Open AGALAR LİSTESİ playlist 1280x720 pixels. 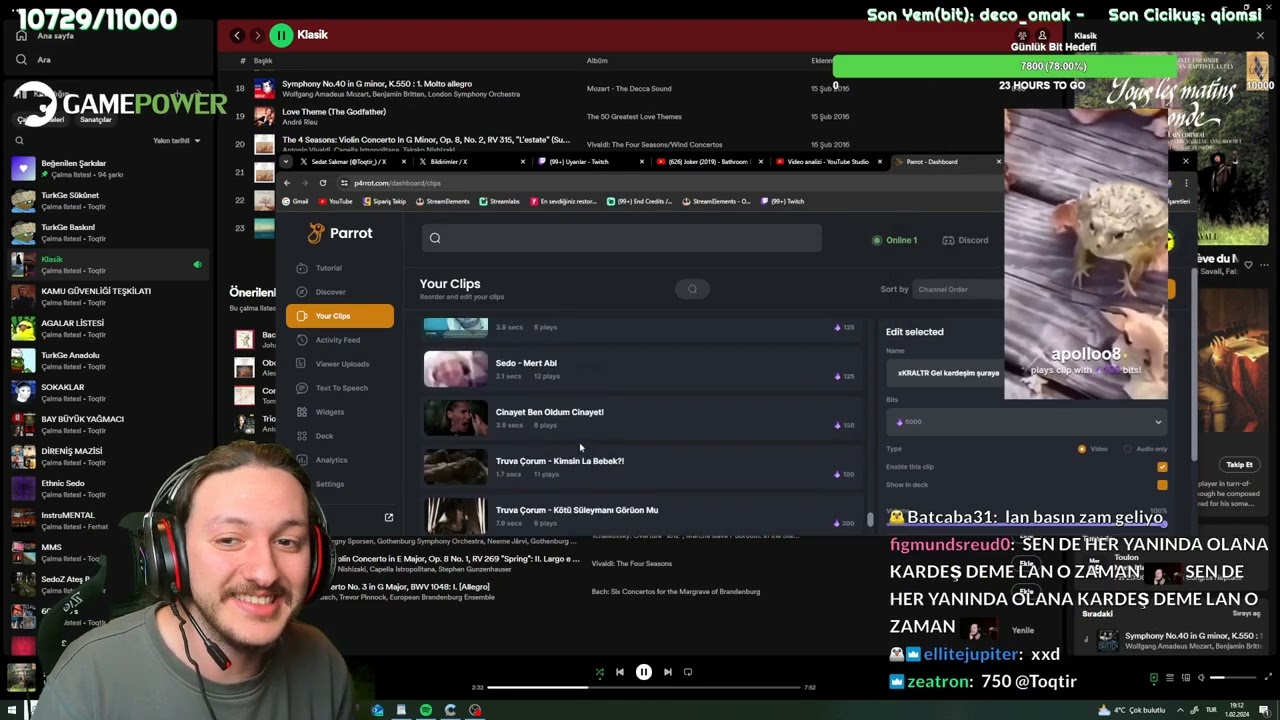coord(108,328)
